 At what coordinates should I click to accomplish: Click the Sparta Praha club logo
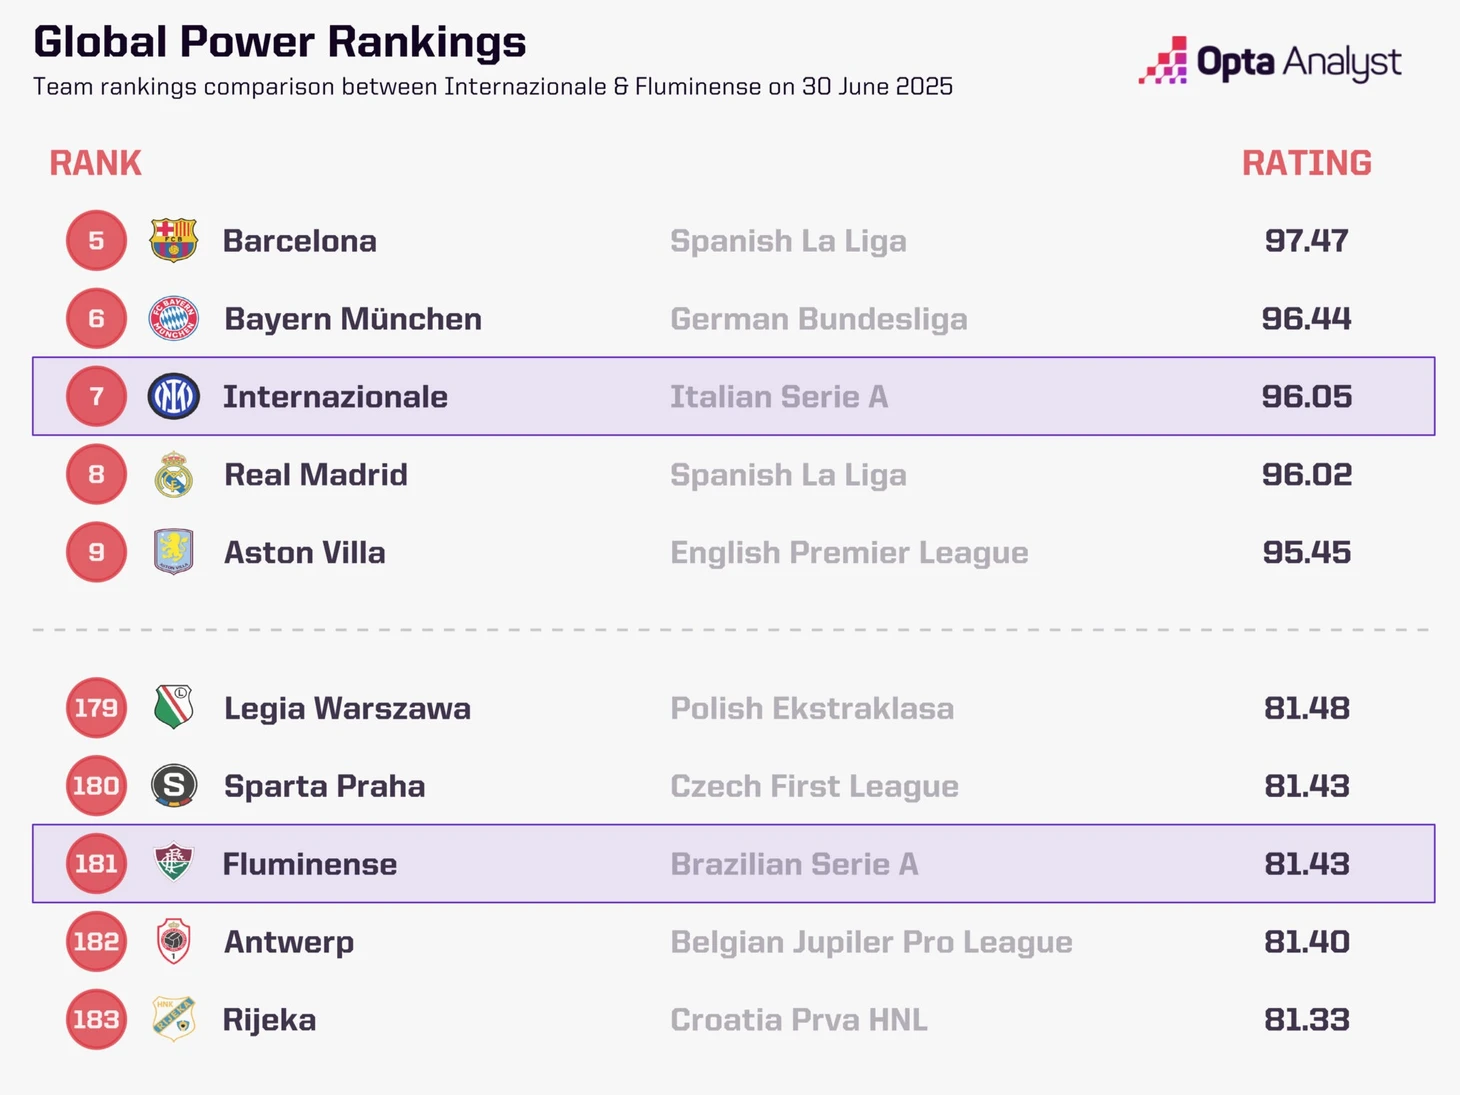pos(173,786)
